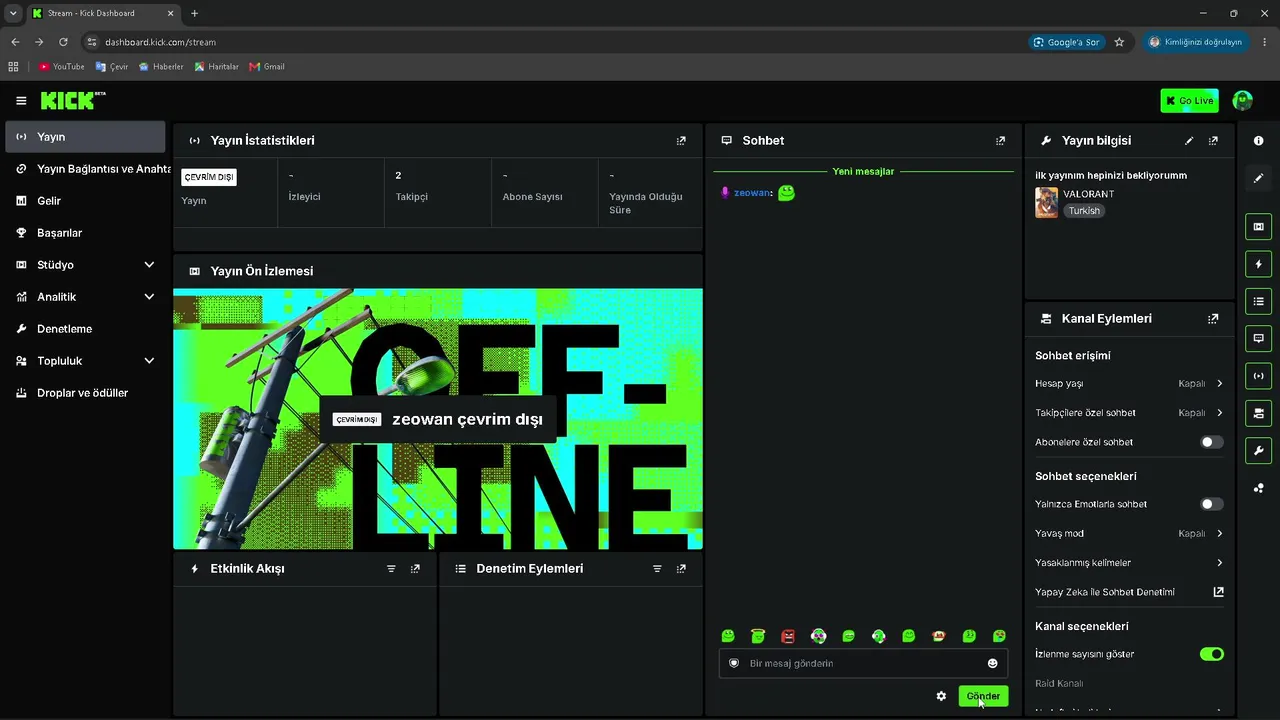Pop out the Sohbet chat panel
Viewport: 1280px width, 720px height.
click(1000, 141)
